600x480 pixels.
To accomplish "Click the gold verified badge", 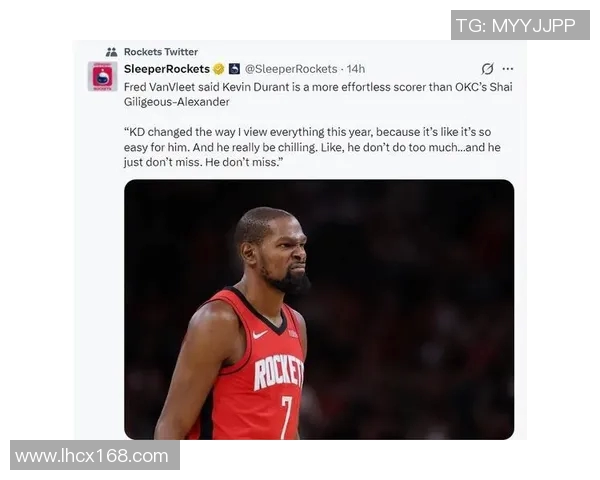I will (218, 69).
